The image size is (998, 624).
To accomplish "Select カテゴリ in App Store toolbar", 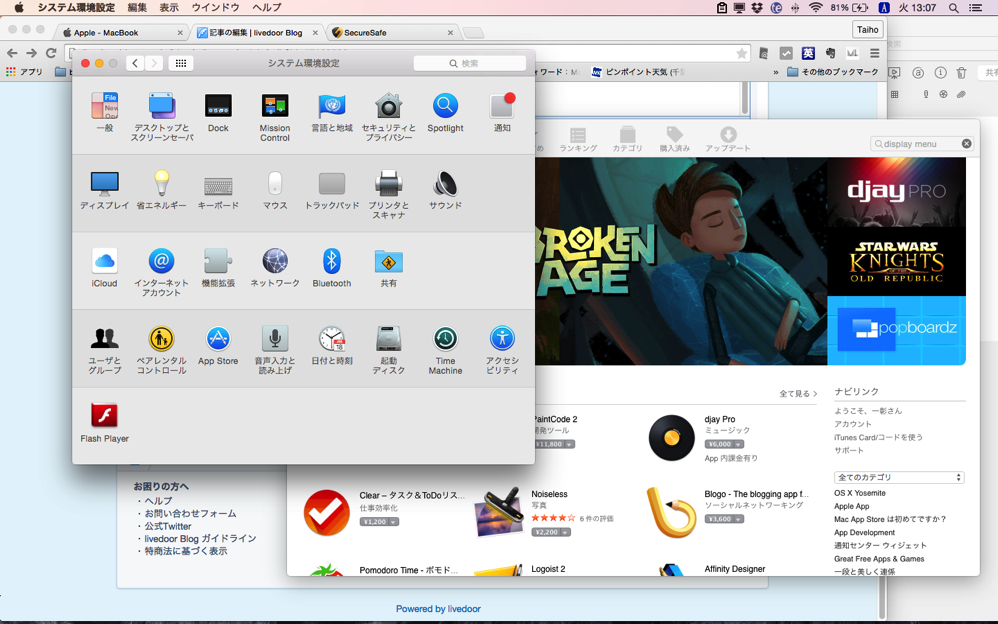I will coord(628,139).
